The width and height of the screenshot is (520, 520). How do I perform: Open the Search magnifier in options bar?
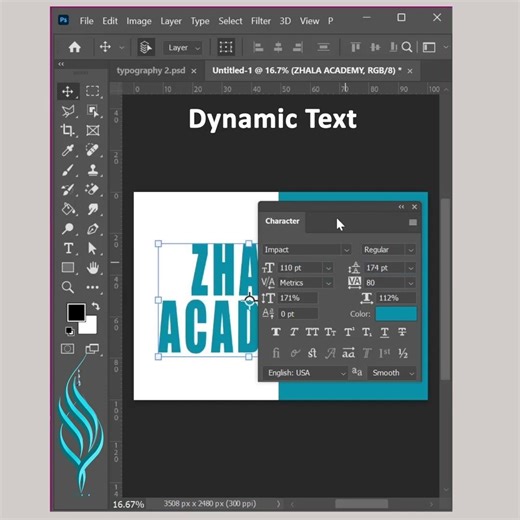point(407,47)
